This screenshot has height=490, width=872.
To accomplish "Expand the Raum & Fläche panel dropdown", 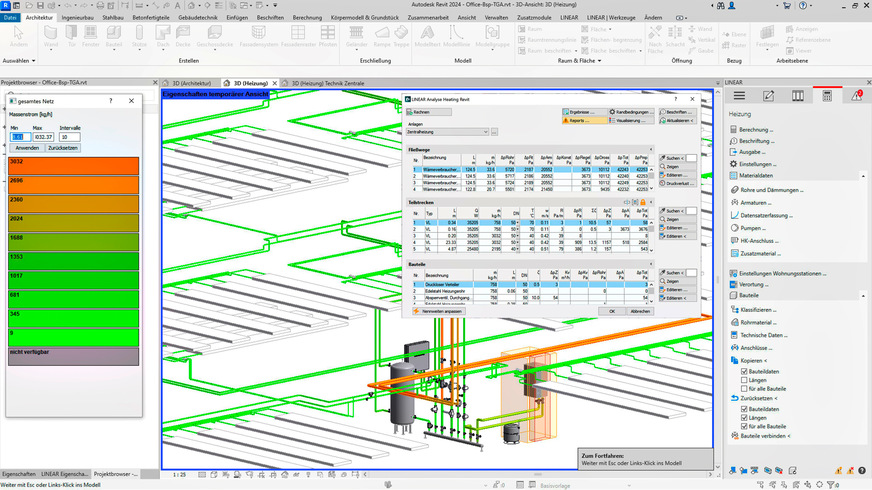I will point(579,61).
